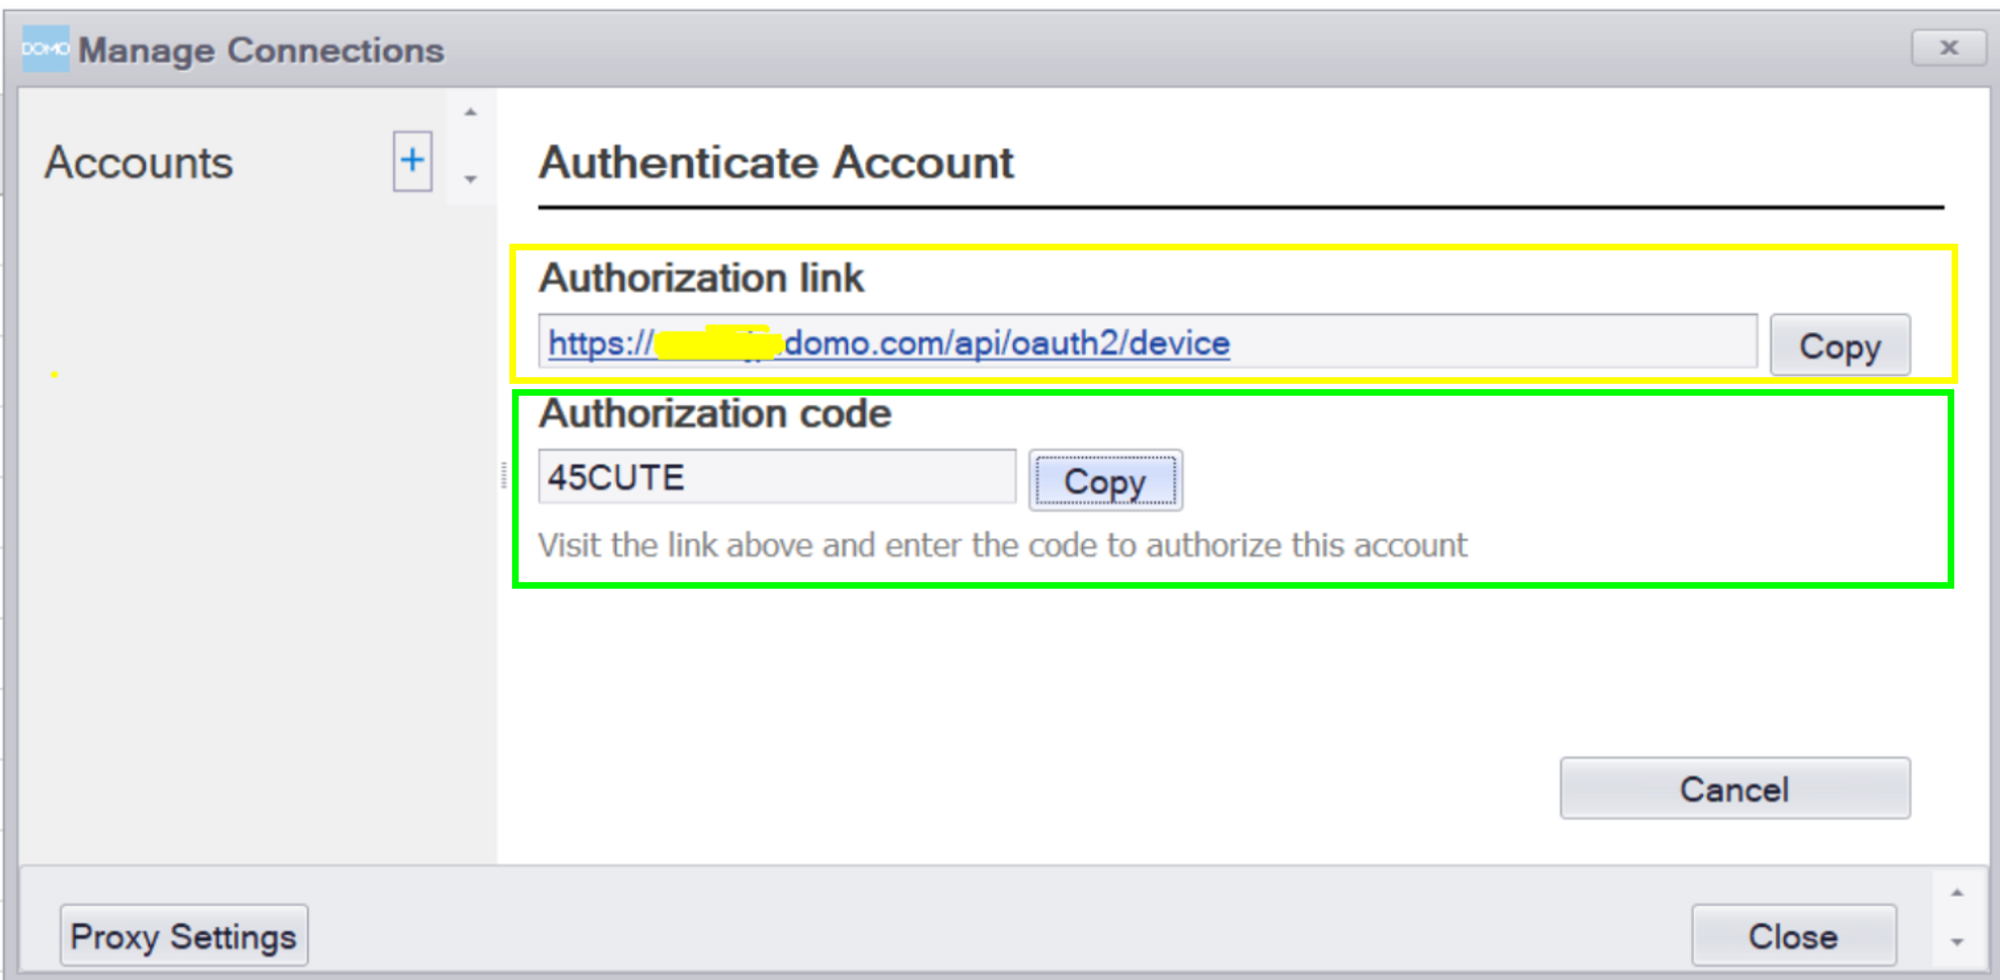Click the splitter grip beside the Accounts panel
The height and width of the screenshot is (980, 2000).
pyautogui.click(x=503, y=475)
